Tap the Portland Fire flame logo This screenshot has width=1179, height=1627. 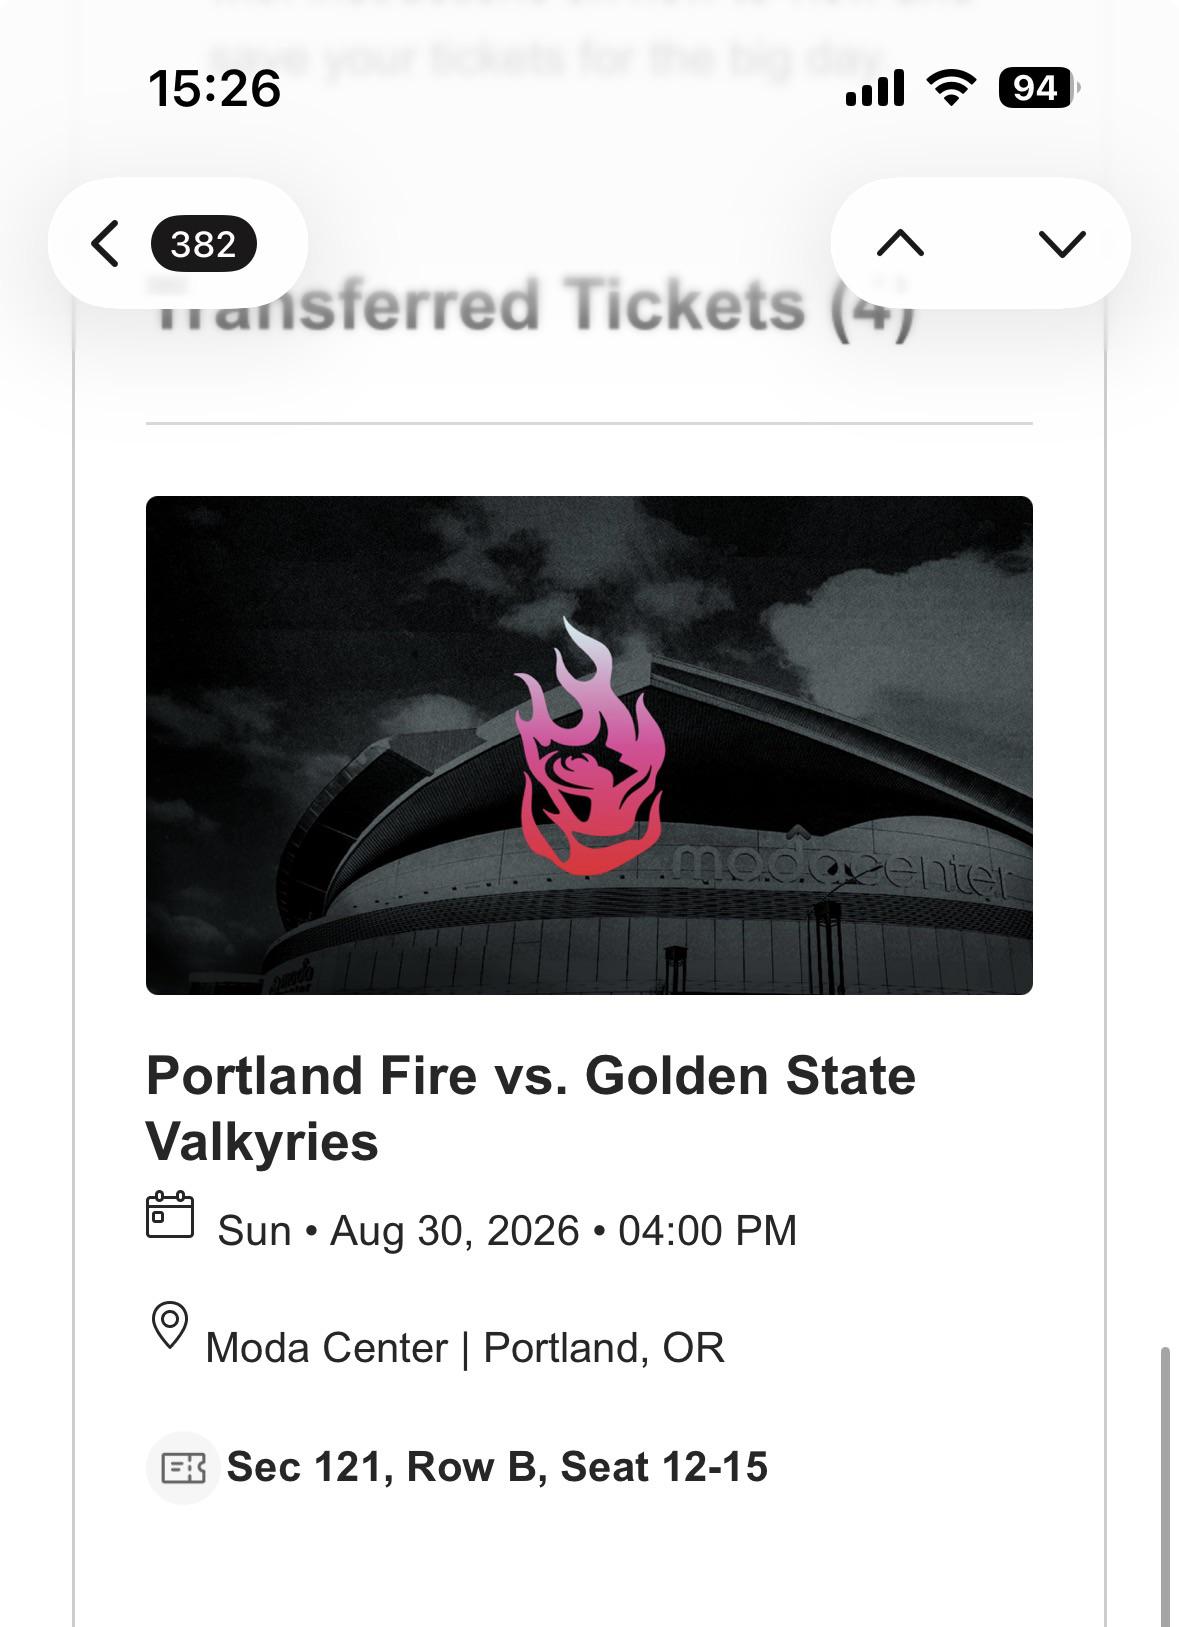[x=590, y=746]
